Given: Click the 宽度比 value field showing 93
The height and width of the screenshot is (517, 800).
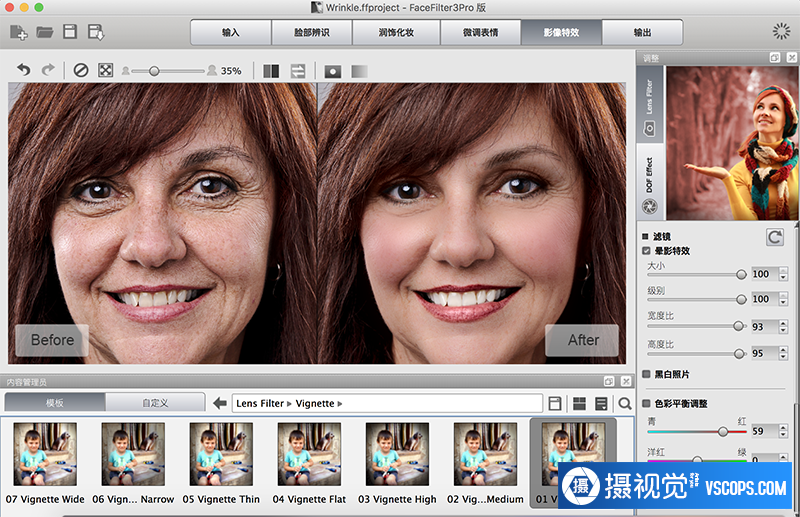Looking at the screenshot, I should click(764, 327).
